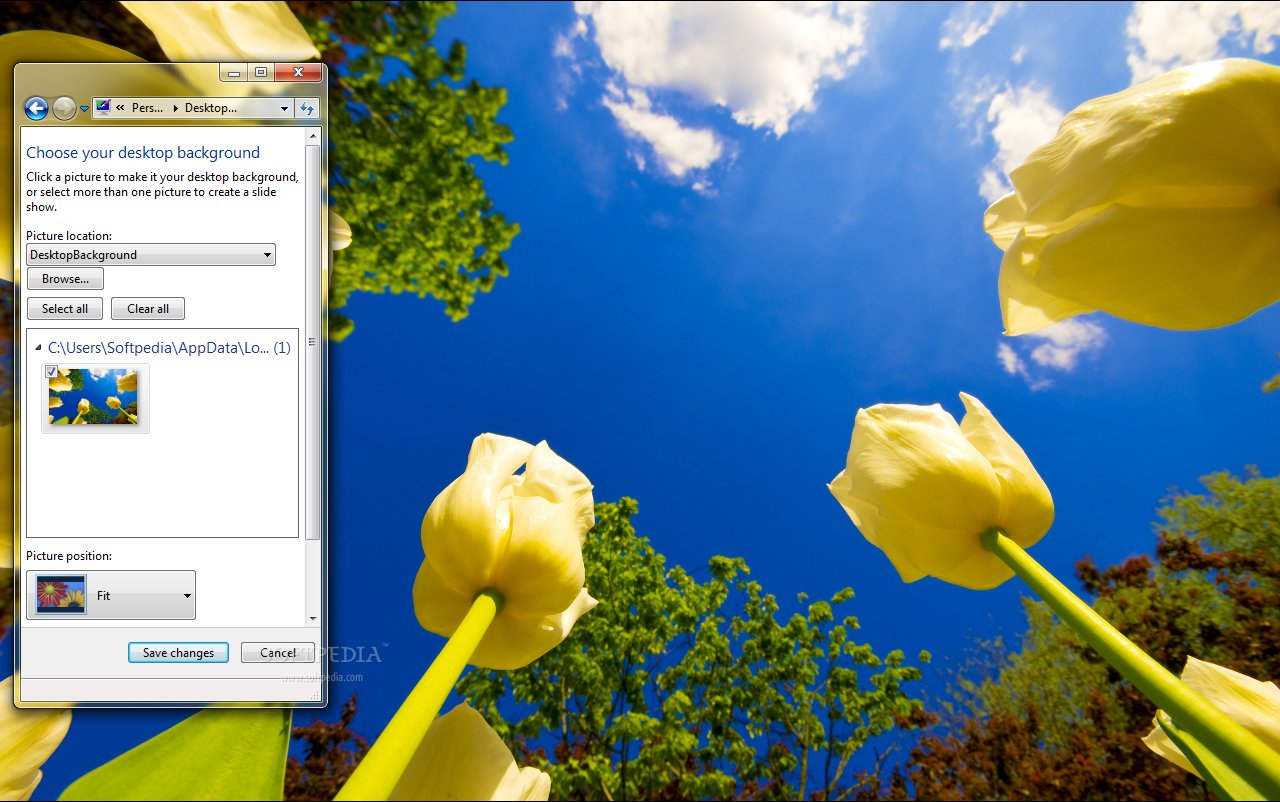Select the yellow tulips wallpaper thumbnail
Viewport: 1280px width, 802px height.
point(95,397)
